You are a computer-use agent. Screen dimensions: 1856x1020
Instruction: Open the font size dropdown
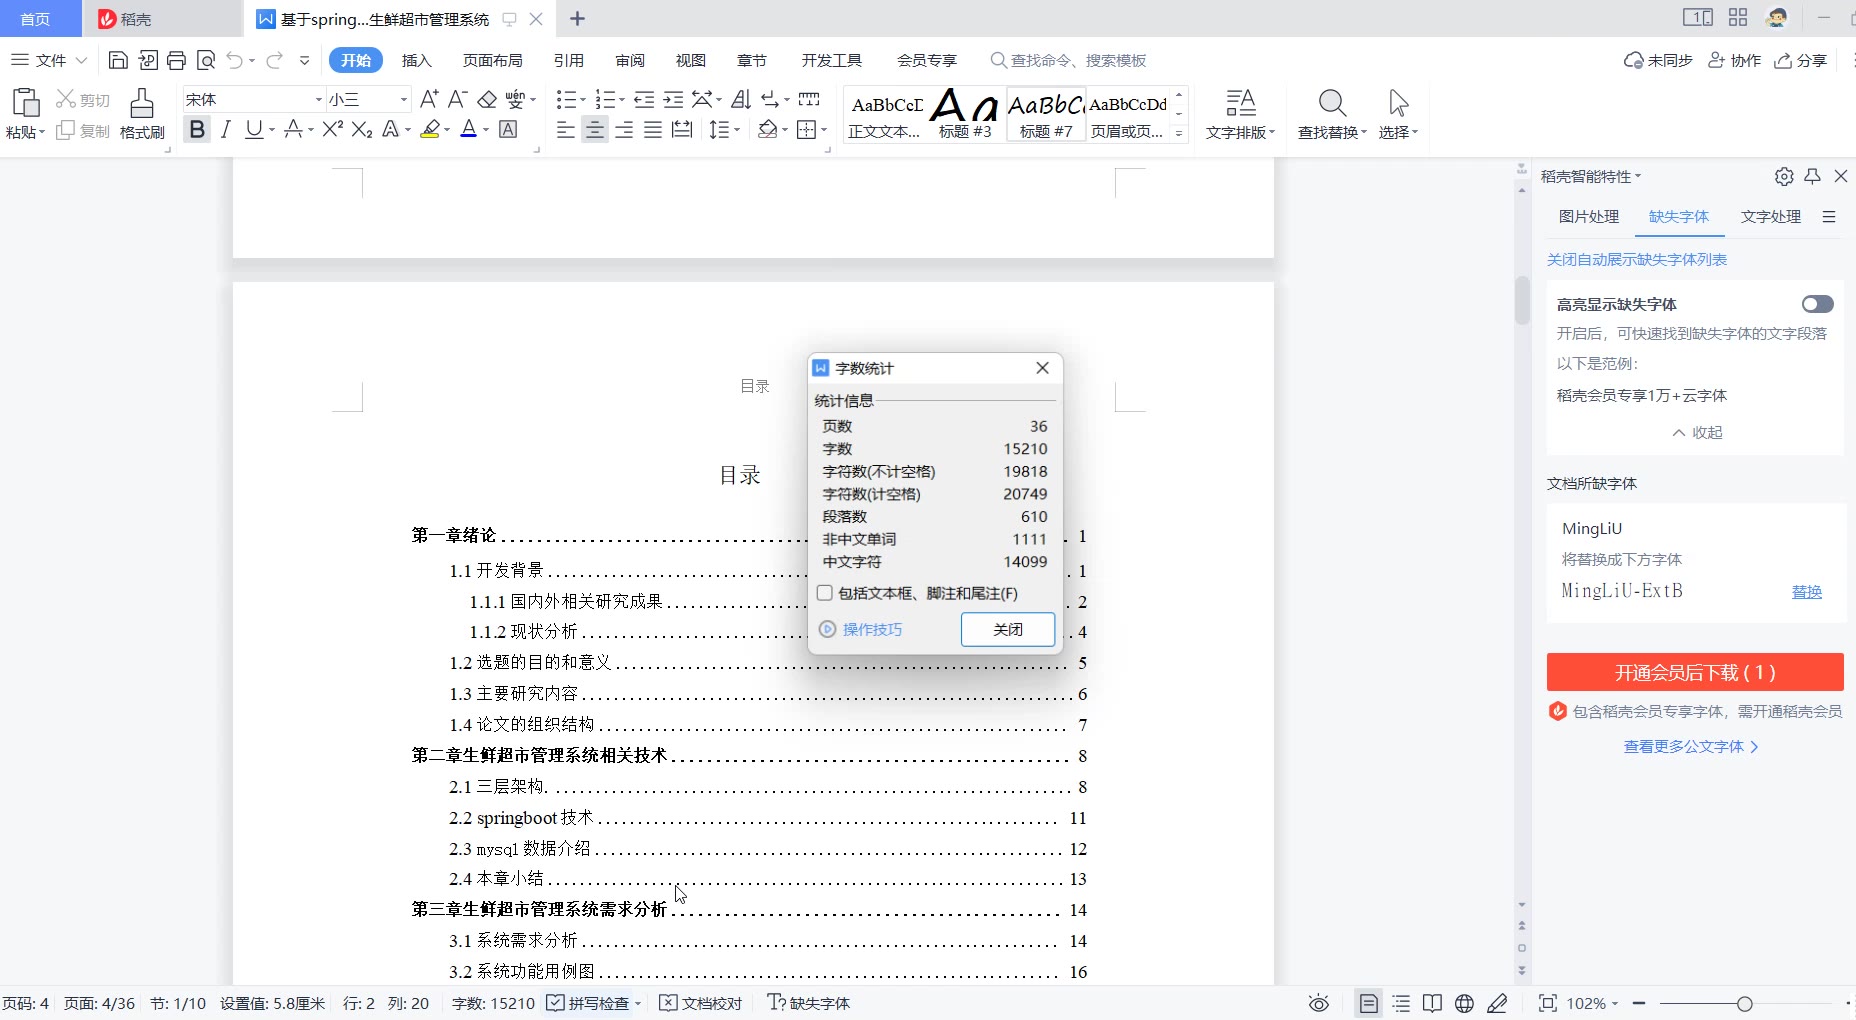pos(404,99)
